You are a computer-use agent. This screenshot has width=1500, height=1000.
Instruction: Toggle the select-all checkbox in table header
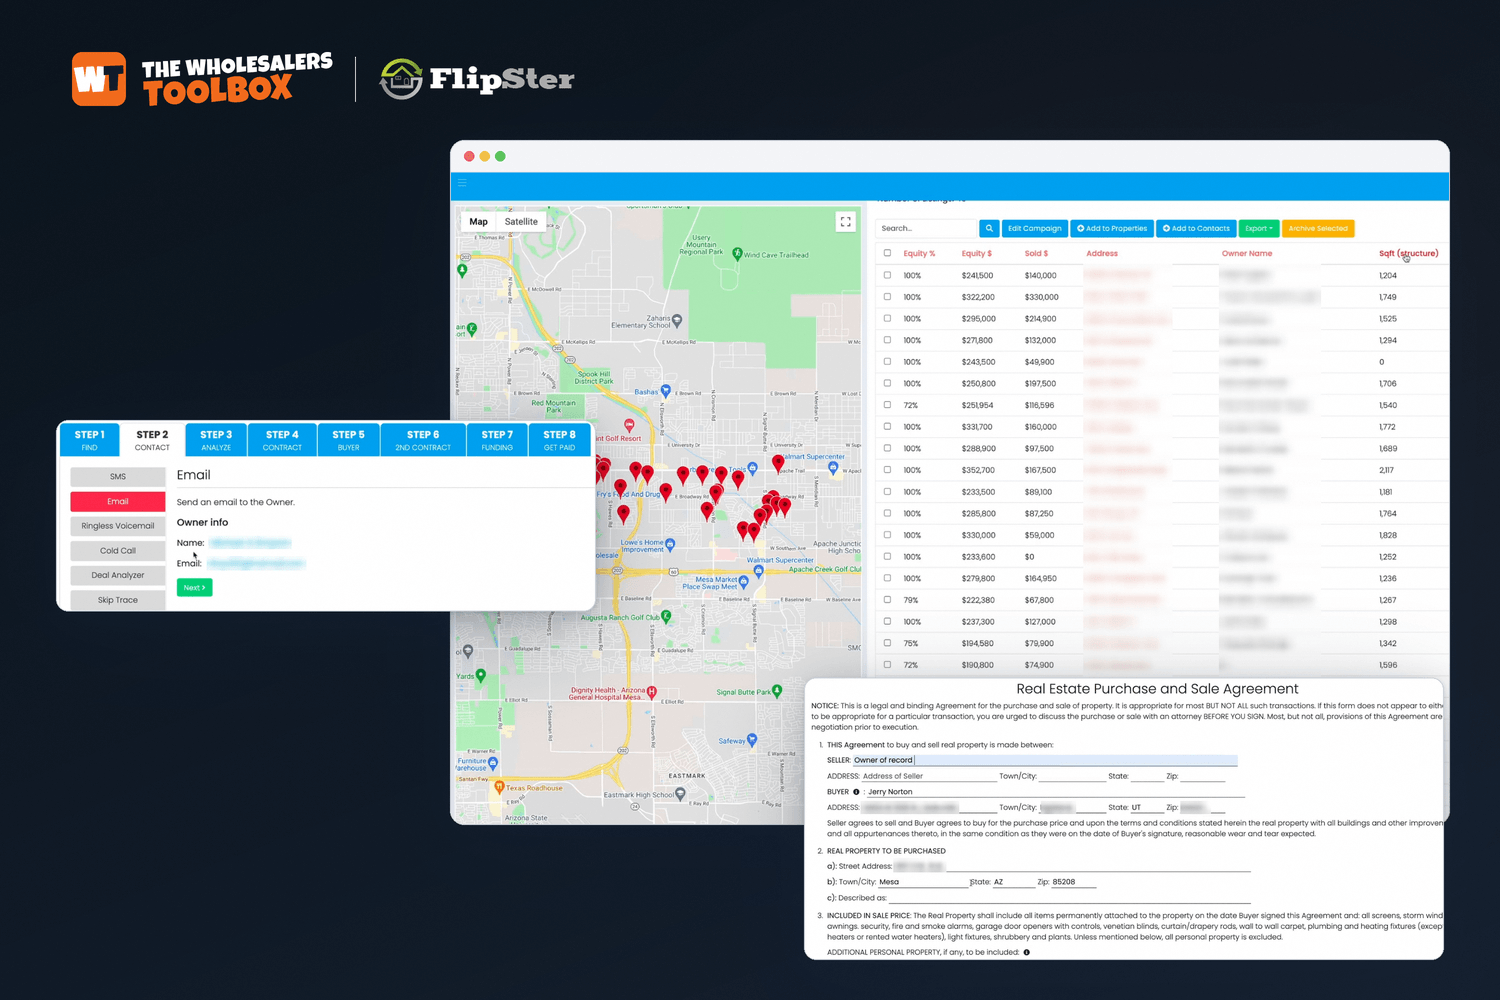point(887,253)
